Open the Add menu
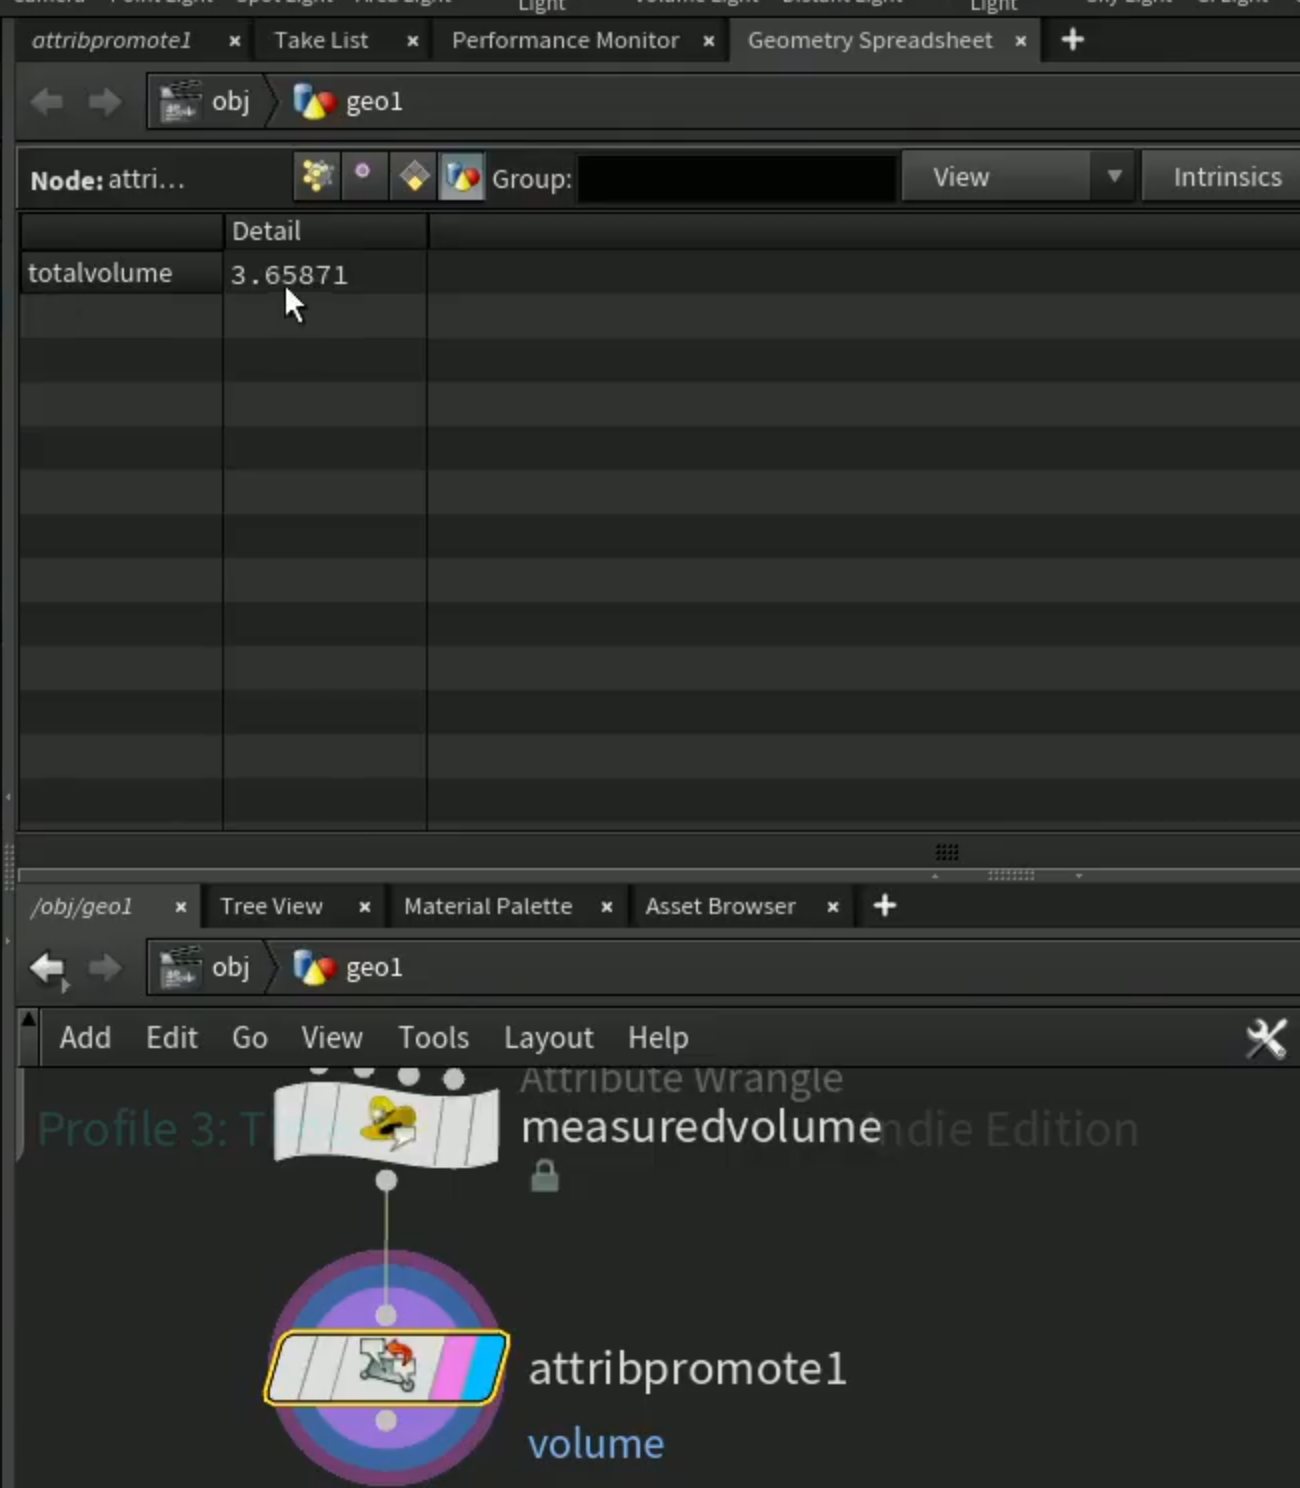Viewport: 1300px width, 1488px height. pyautogui.click(x=85, y=1037)
